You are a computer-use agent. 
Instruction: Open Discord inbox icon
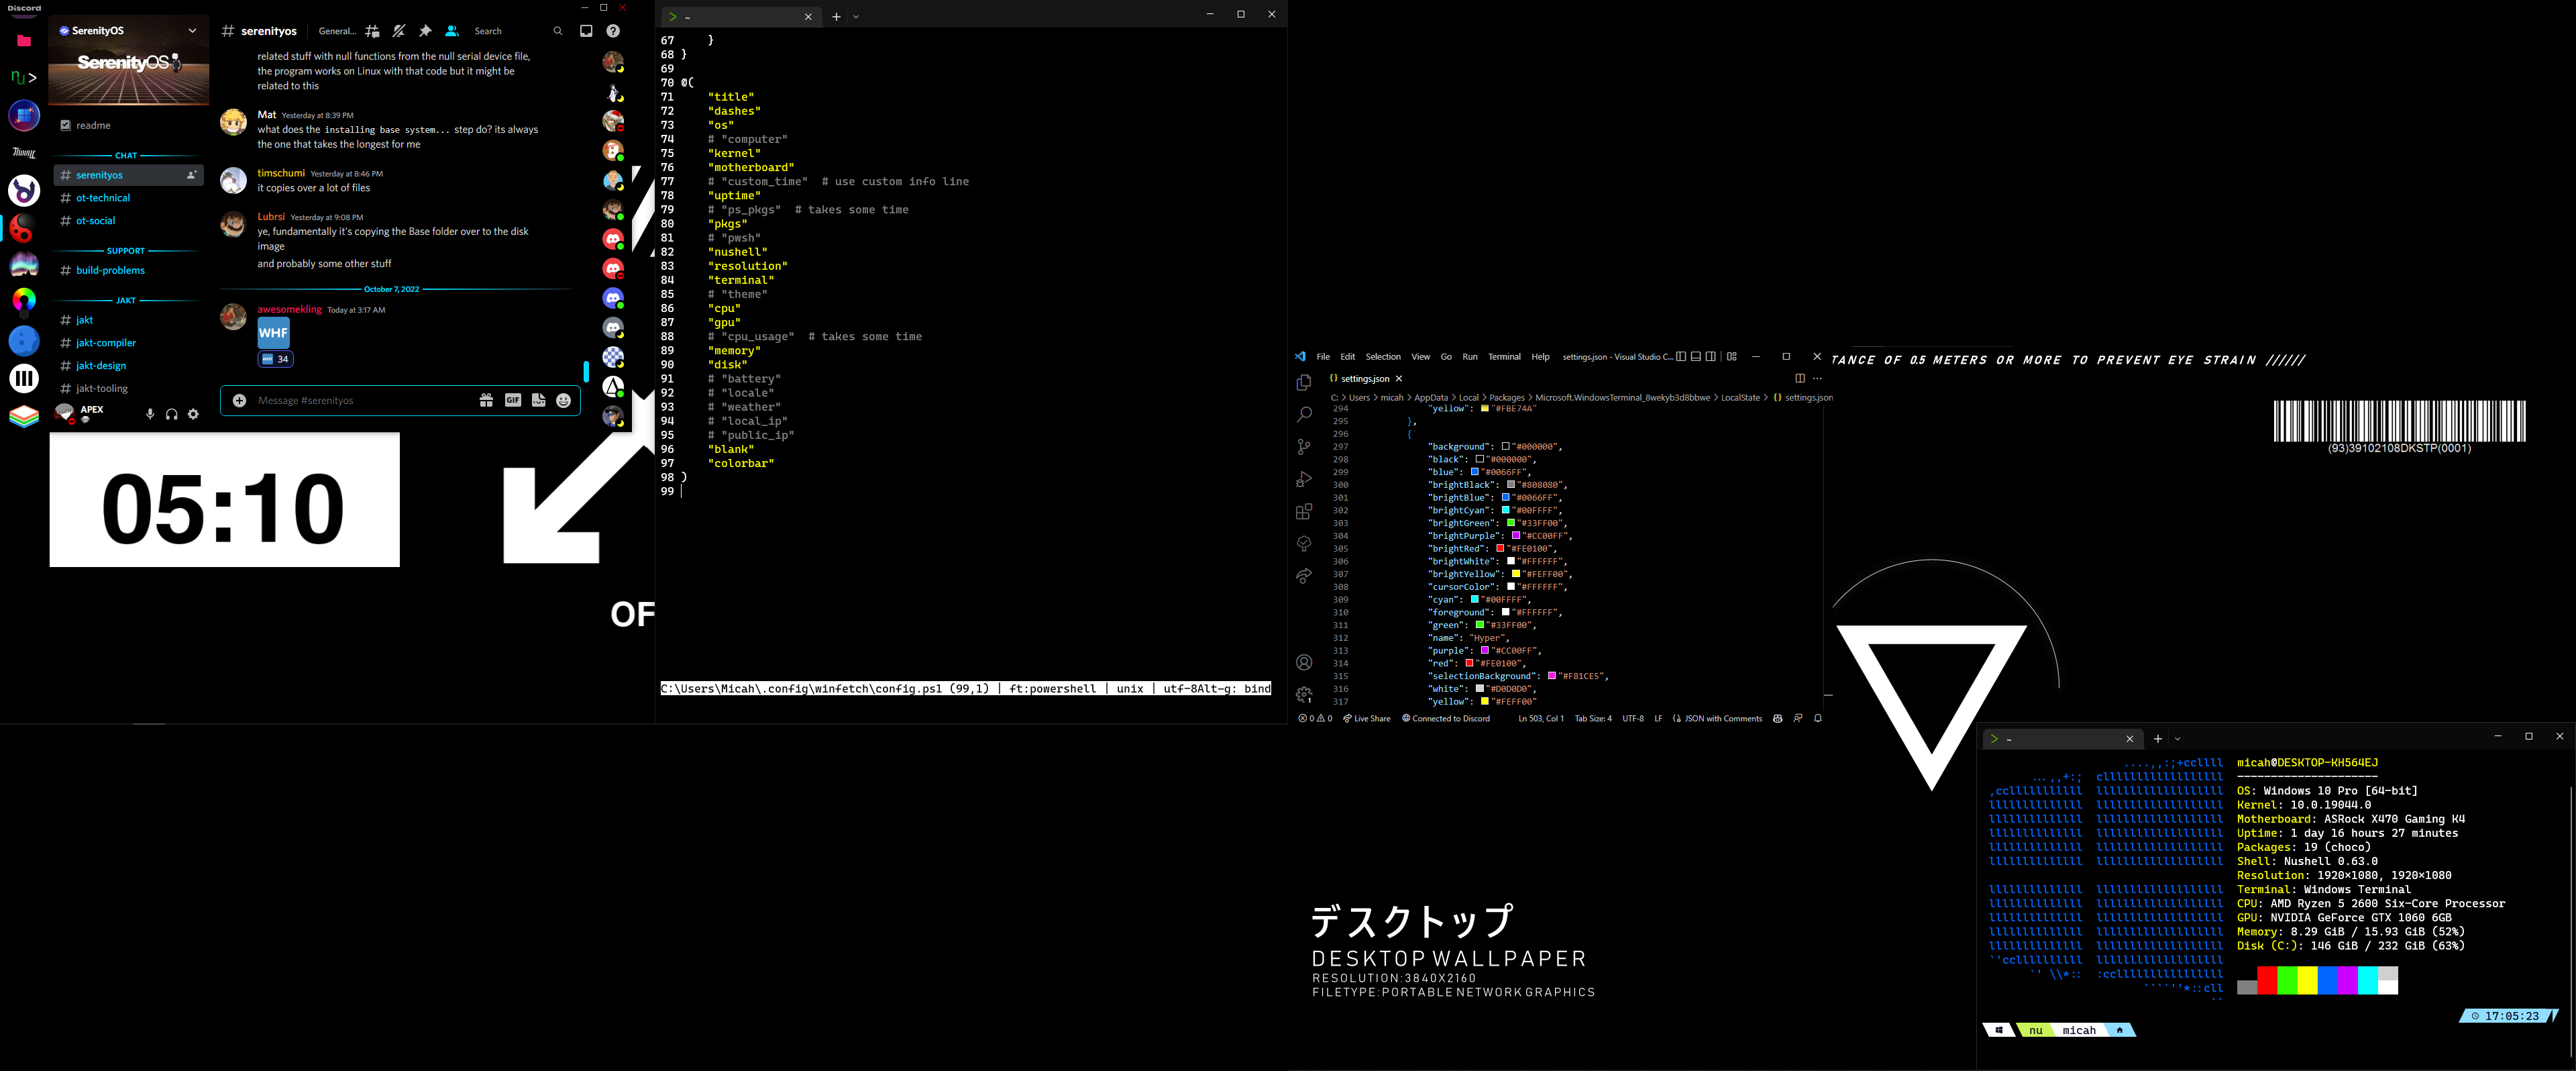click(x=586, y=31)
